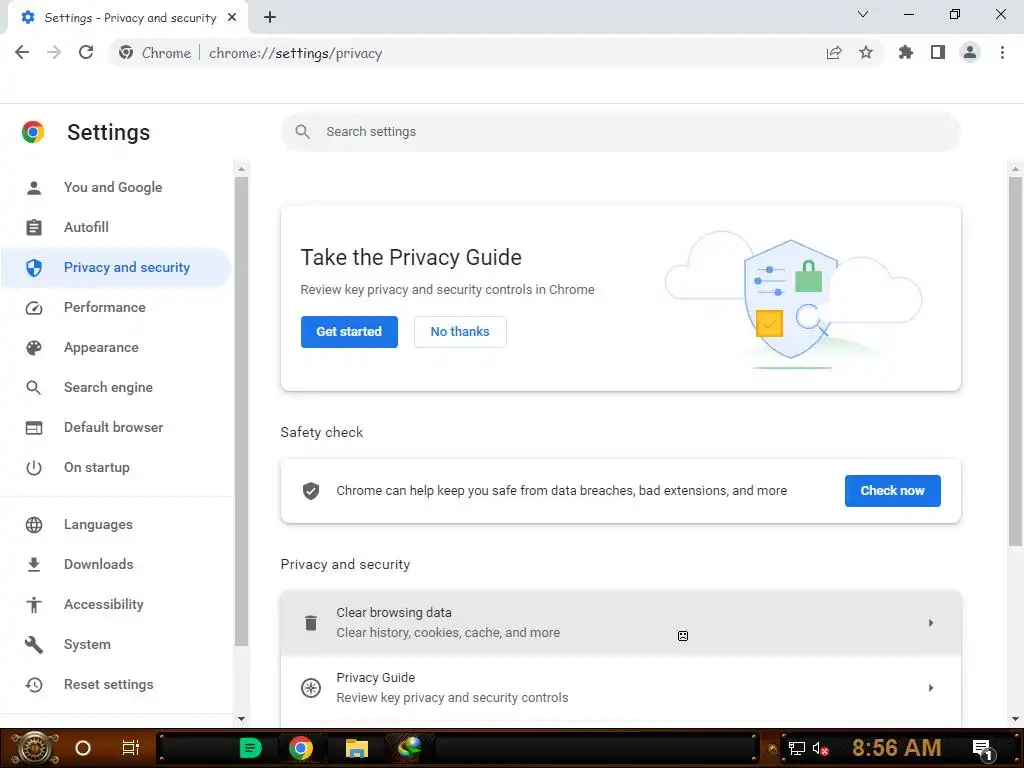Click the Reset settings history icon
The image size is (1024, 768).
coord(34,684)
